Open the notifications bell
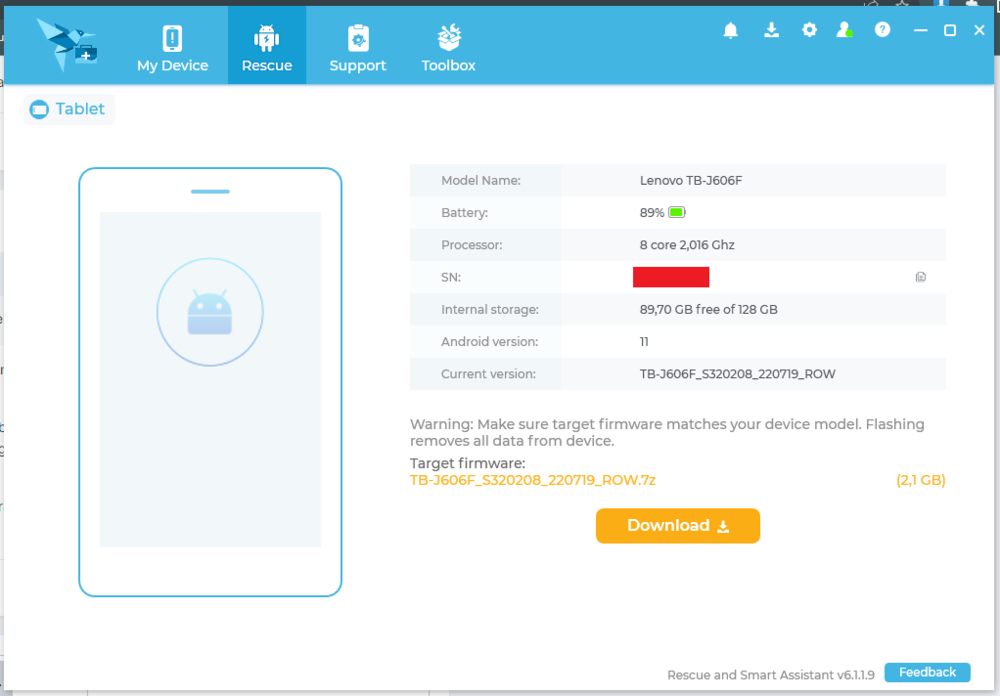Image resolution: width=1000 pixels, height=696 pixels. tap(731, 30)
